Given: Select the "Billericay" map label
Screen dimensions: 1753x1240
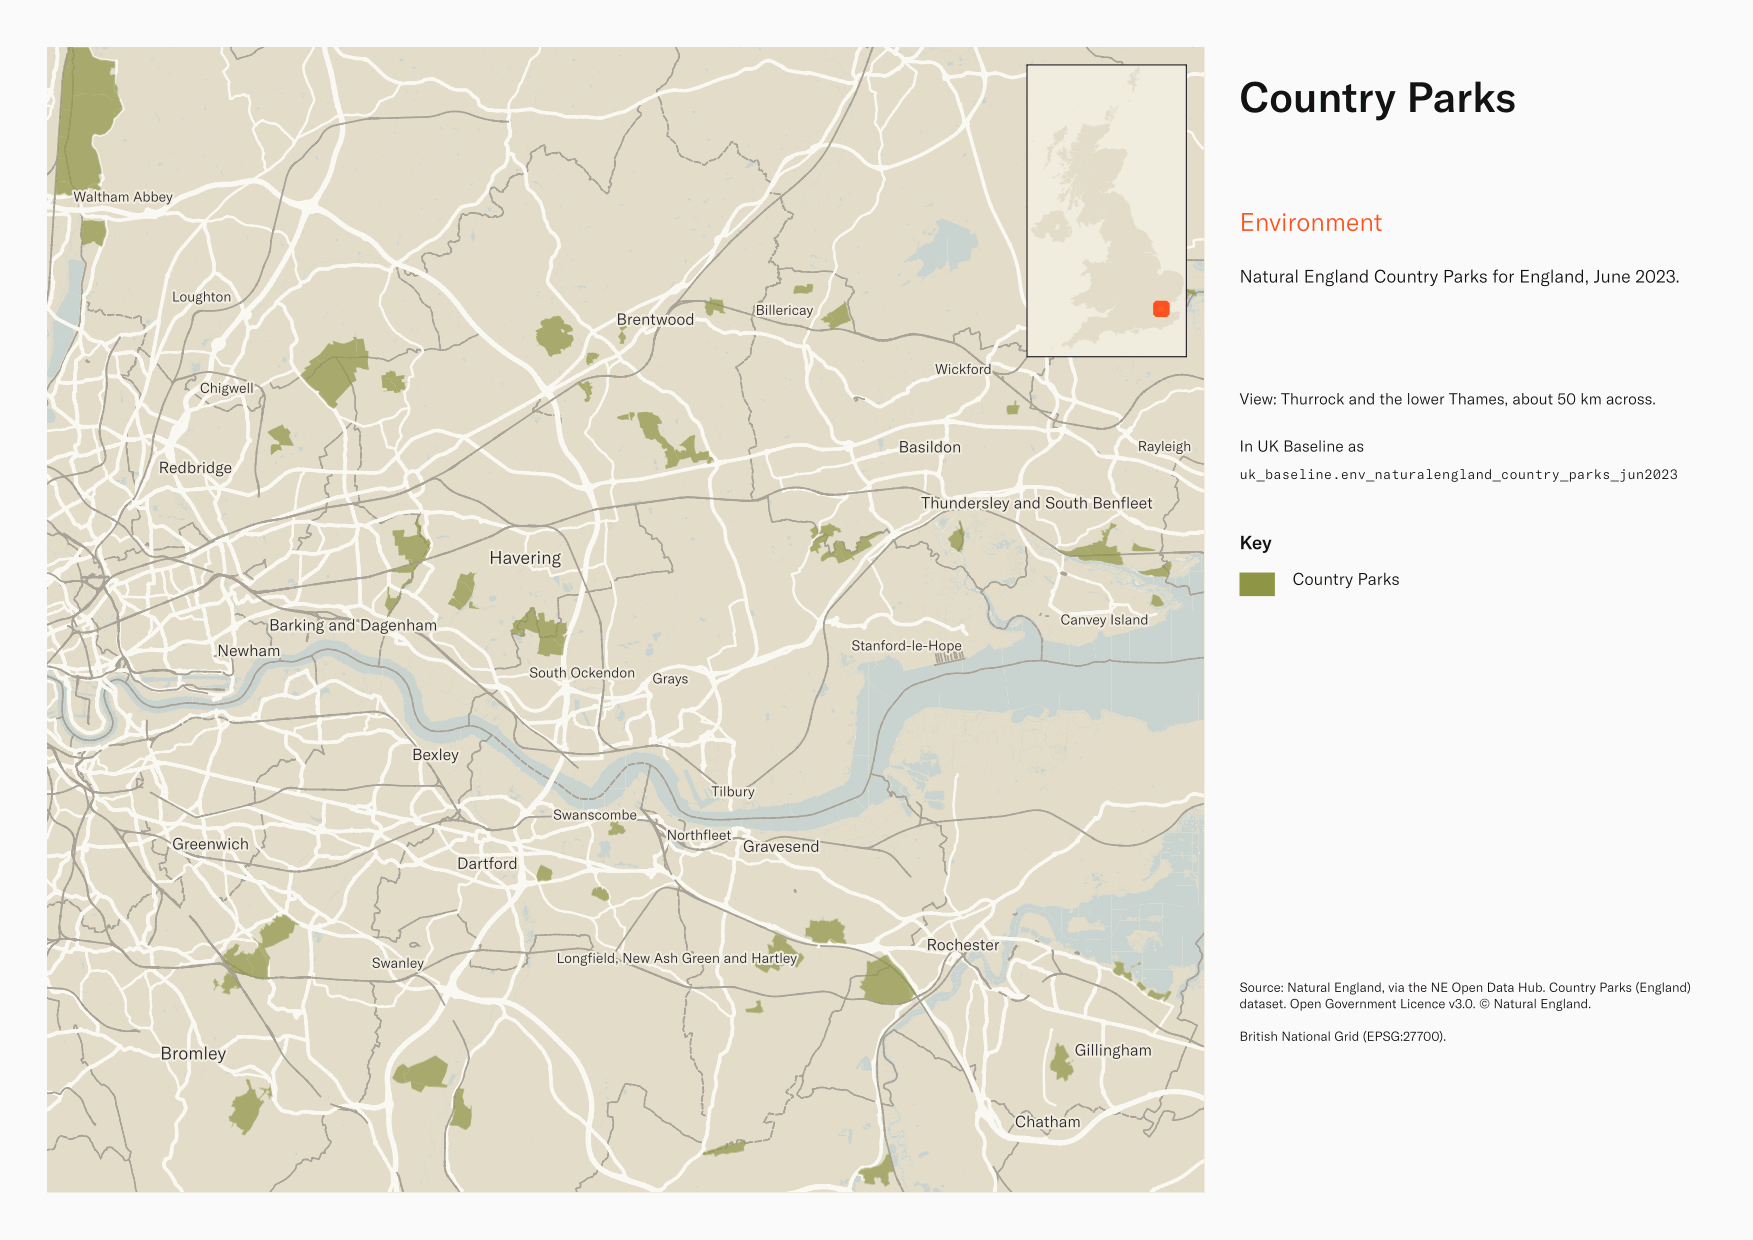Looking at the screenshot, I should 784,311.
